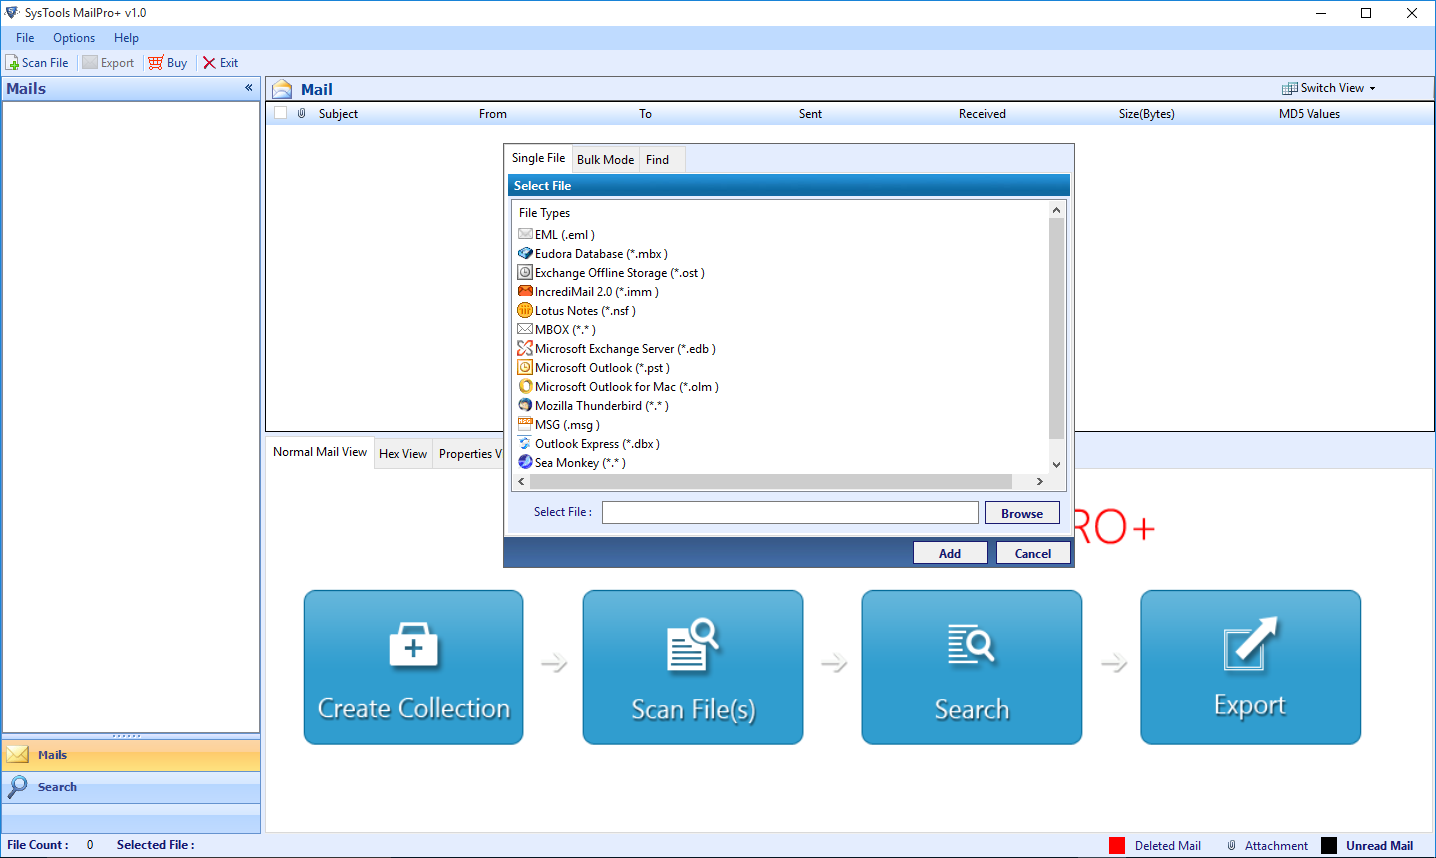Click the file list scroll down arrow
The image size is (1436, 858).
click(1056, 464)
